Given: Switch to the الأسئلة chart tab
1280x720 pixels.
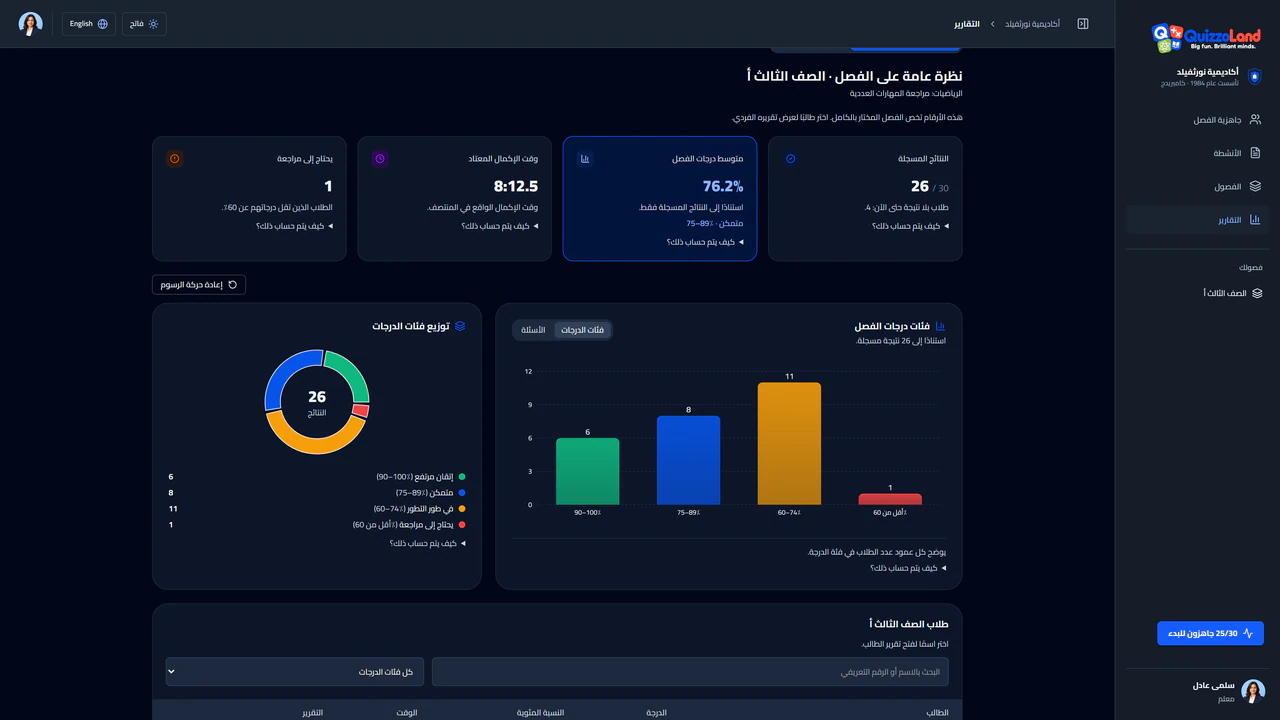Looking at the screenshot, I should point(534,330).
